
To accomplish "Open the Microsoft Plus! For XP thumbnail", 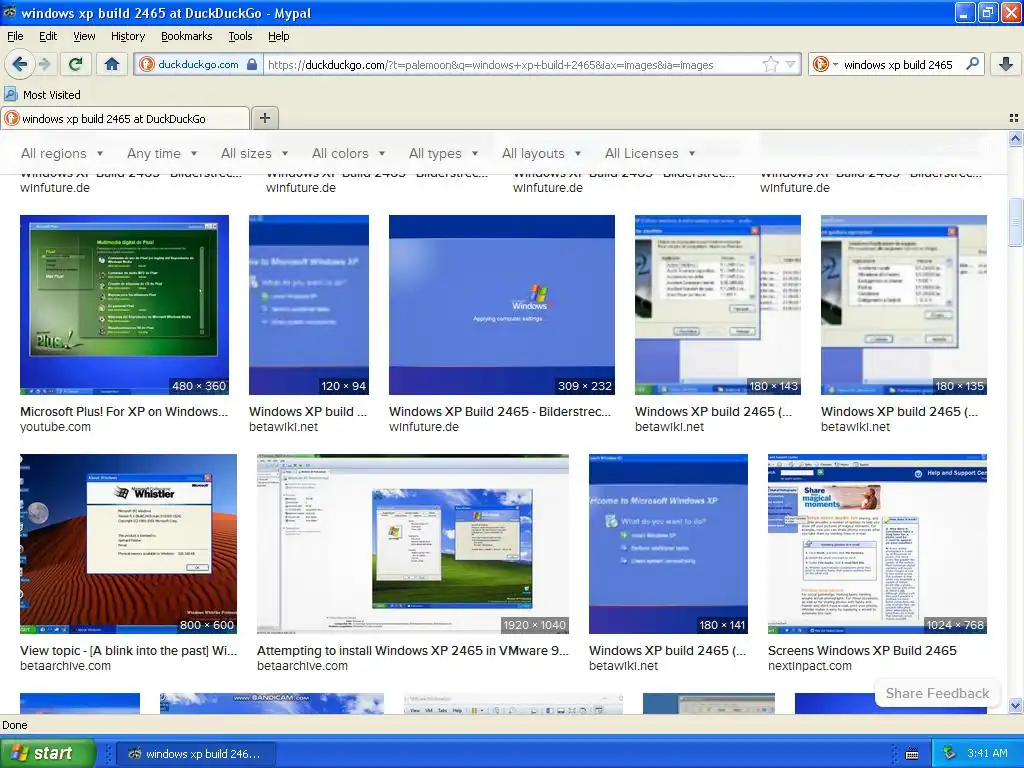I will [124, 304].
